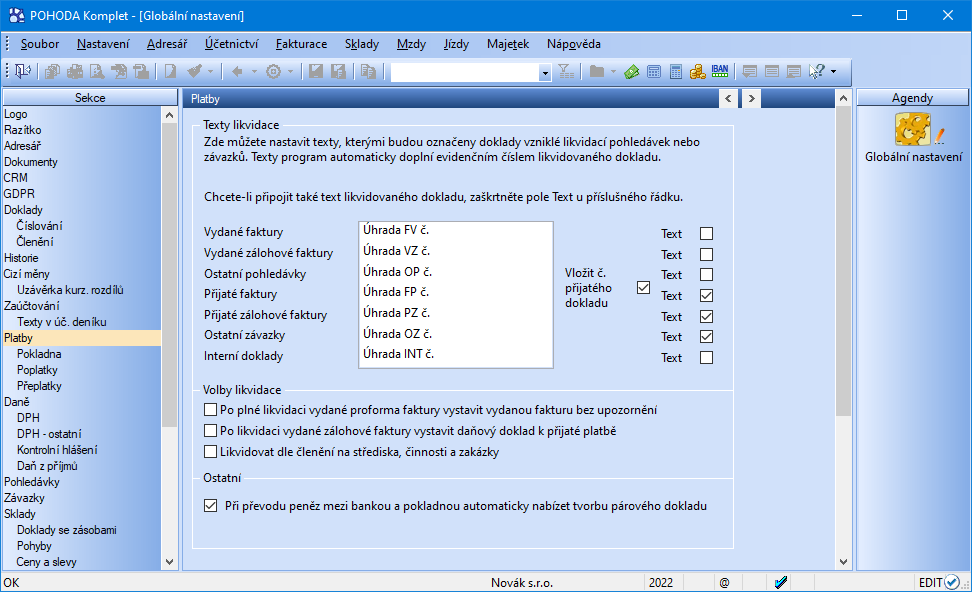Click the Globální nastavení agenda icon
The image size is (972, 592).
pos(920,128)
